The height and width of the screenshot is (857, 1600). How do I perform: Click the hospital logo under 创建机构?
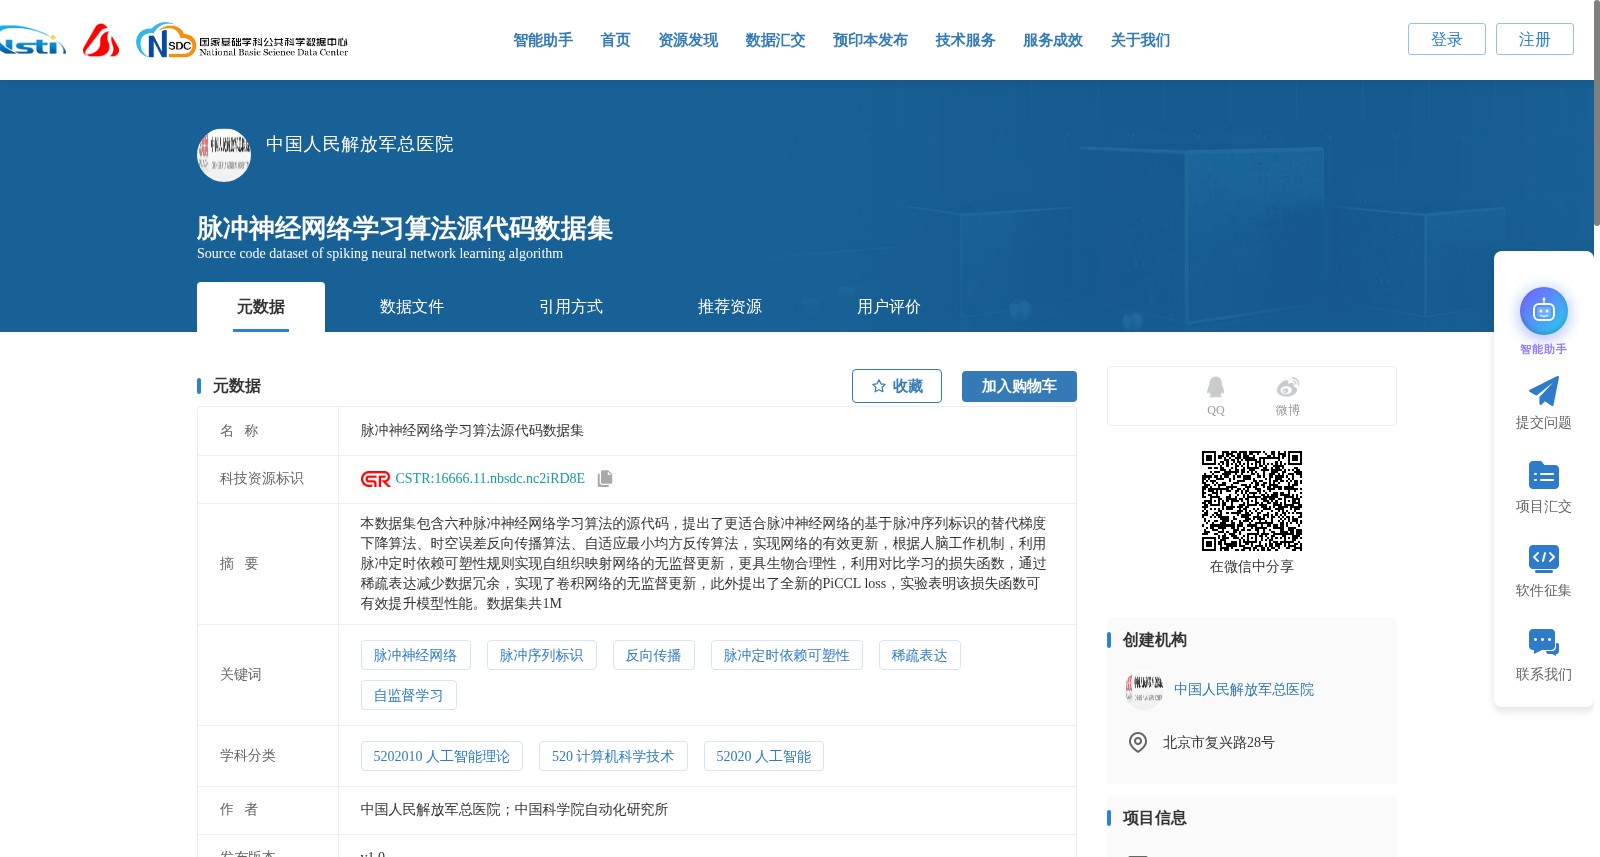pos(1144,689)
